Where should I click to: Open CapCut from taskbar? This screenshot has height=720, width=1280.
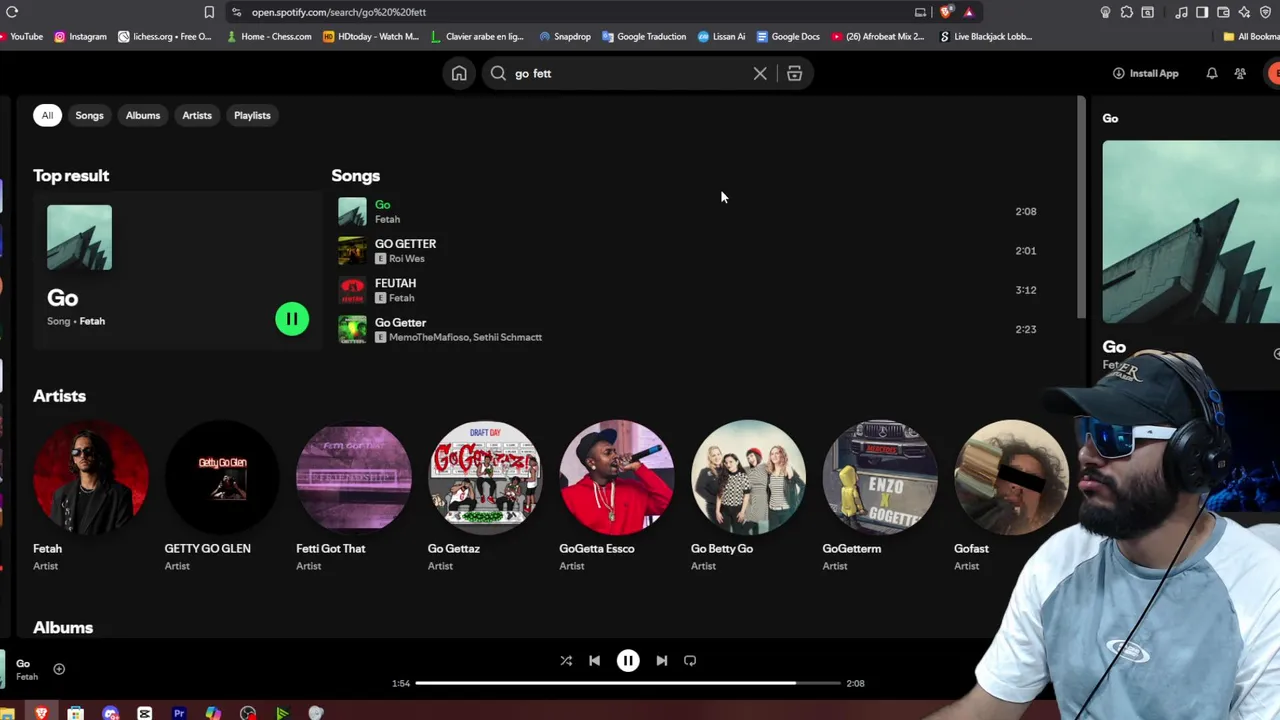(145, 713)
